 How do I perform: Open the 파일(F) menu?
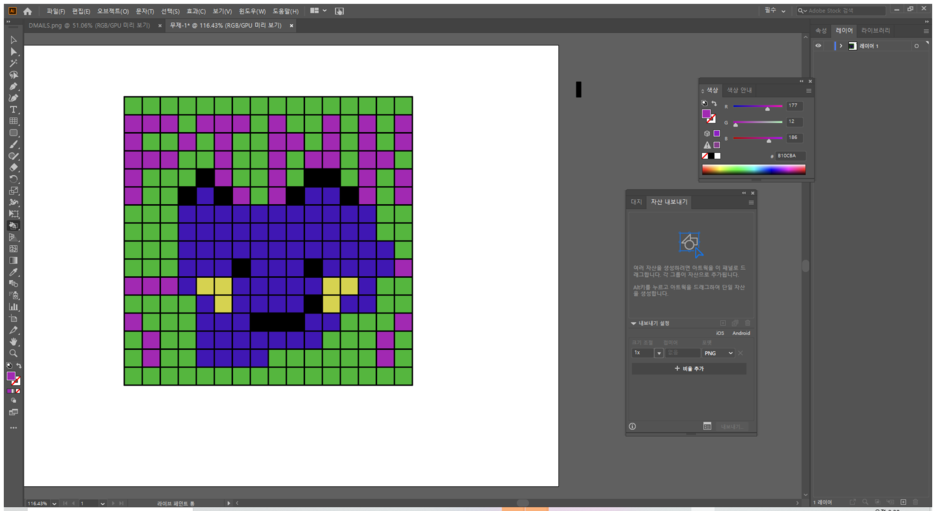[56, 11]
